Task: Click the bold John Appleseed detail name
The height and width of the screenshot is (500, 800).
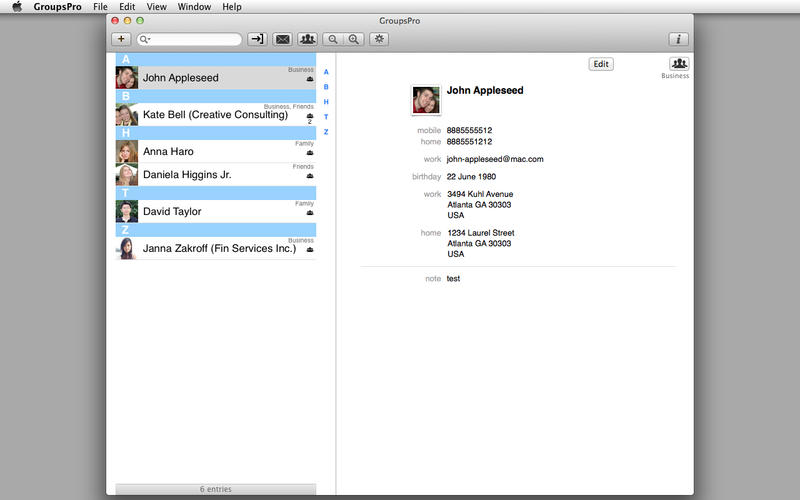Action: (x=485, y=90)
